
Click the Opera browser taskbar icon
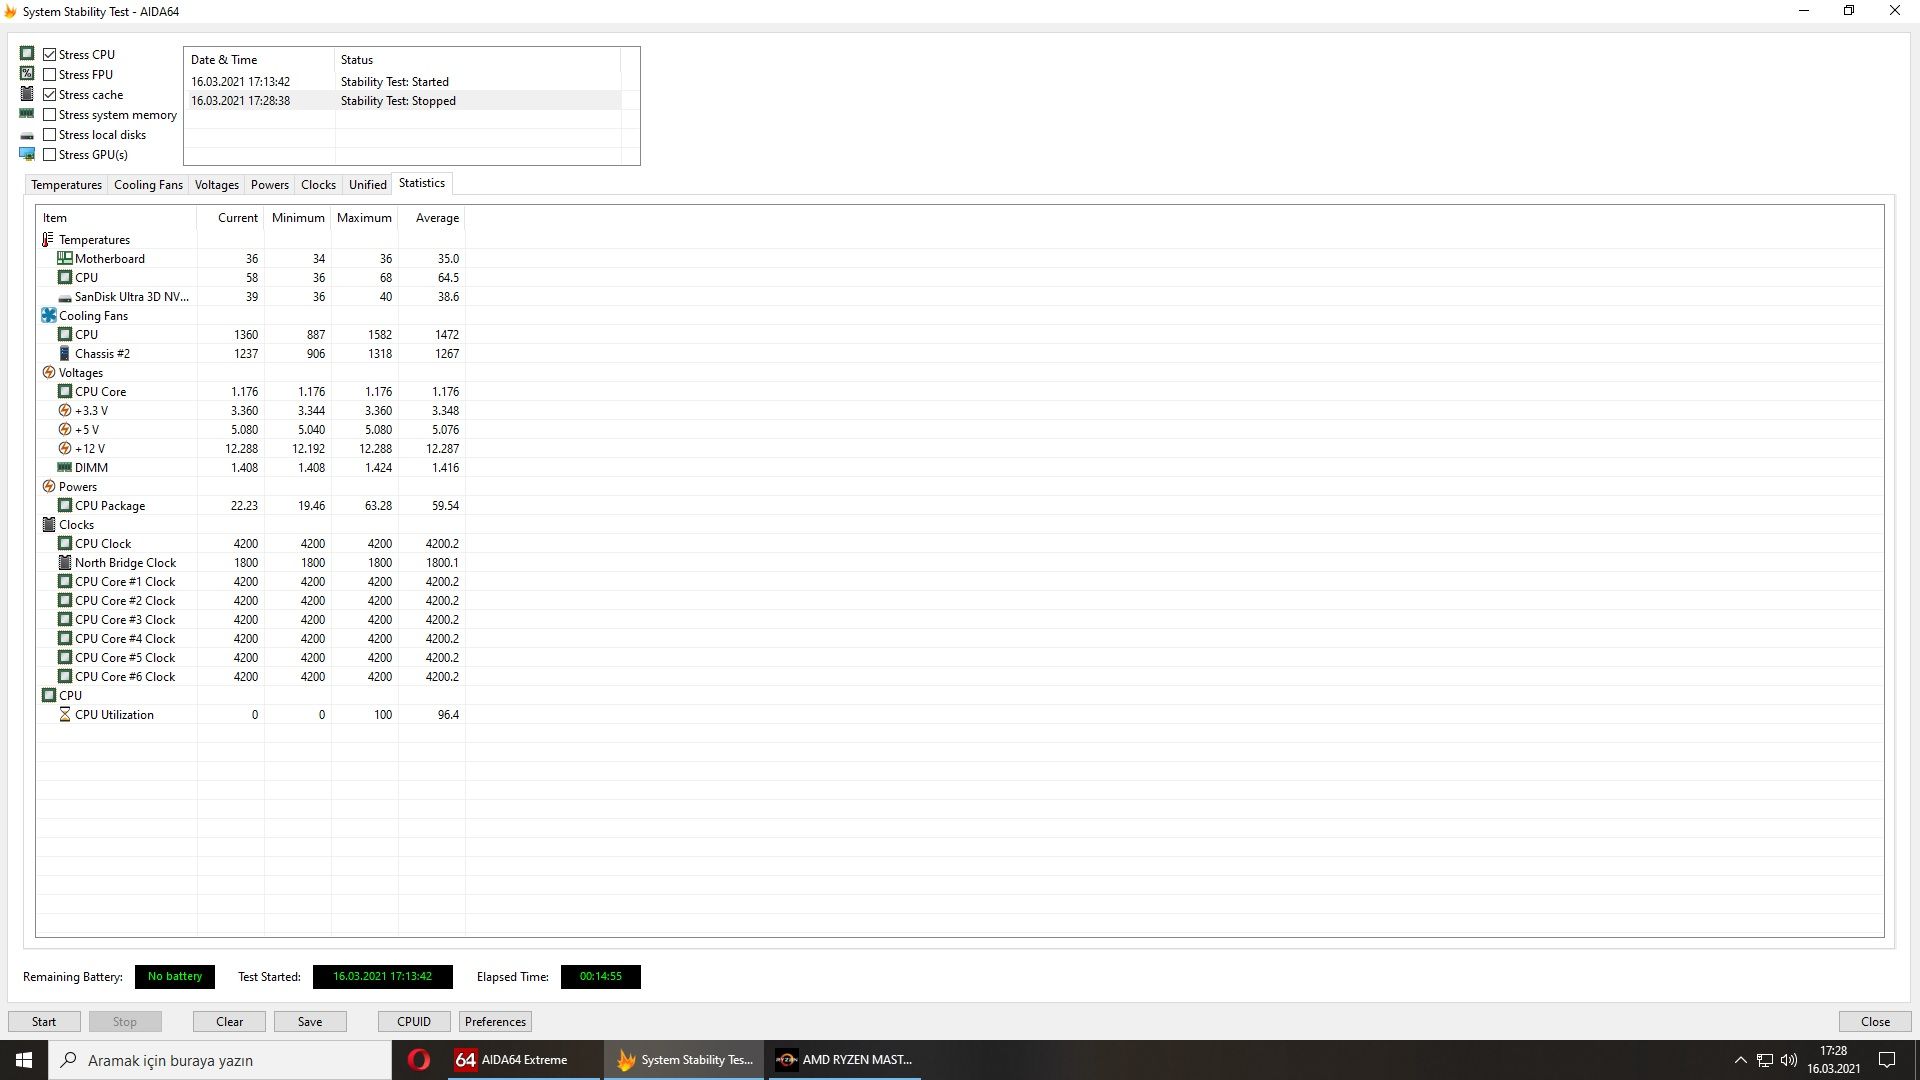pos(419,1060)
